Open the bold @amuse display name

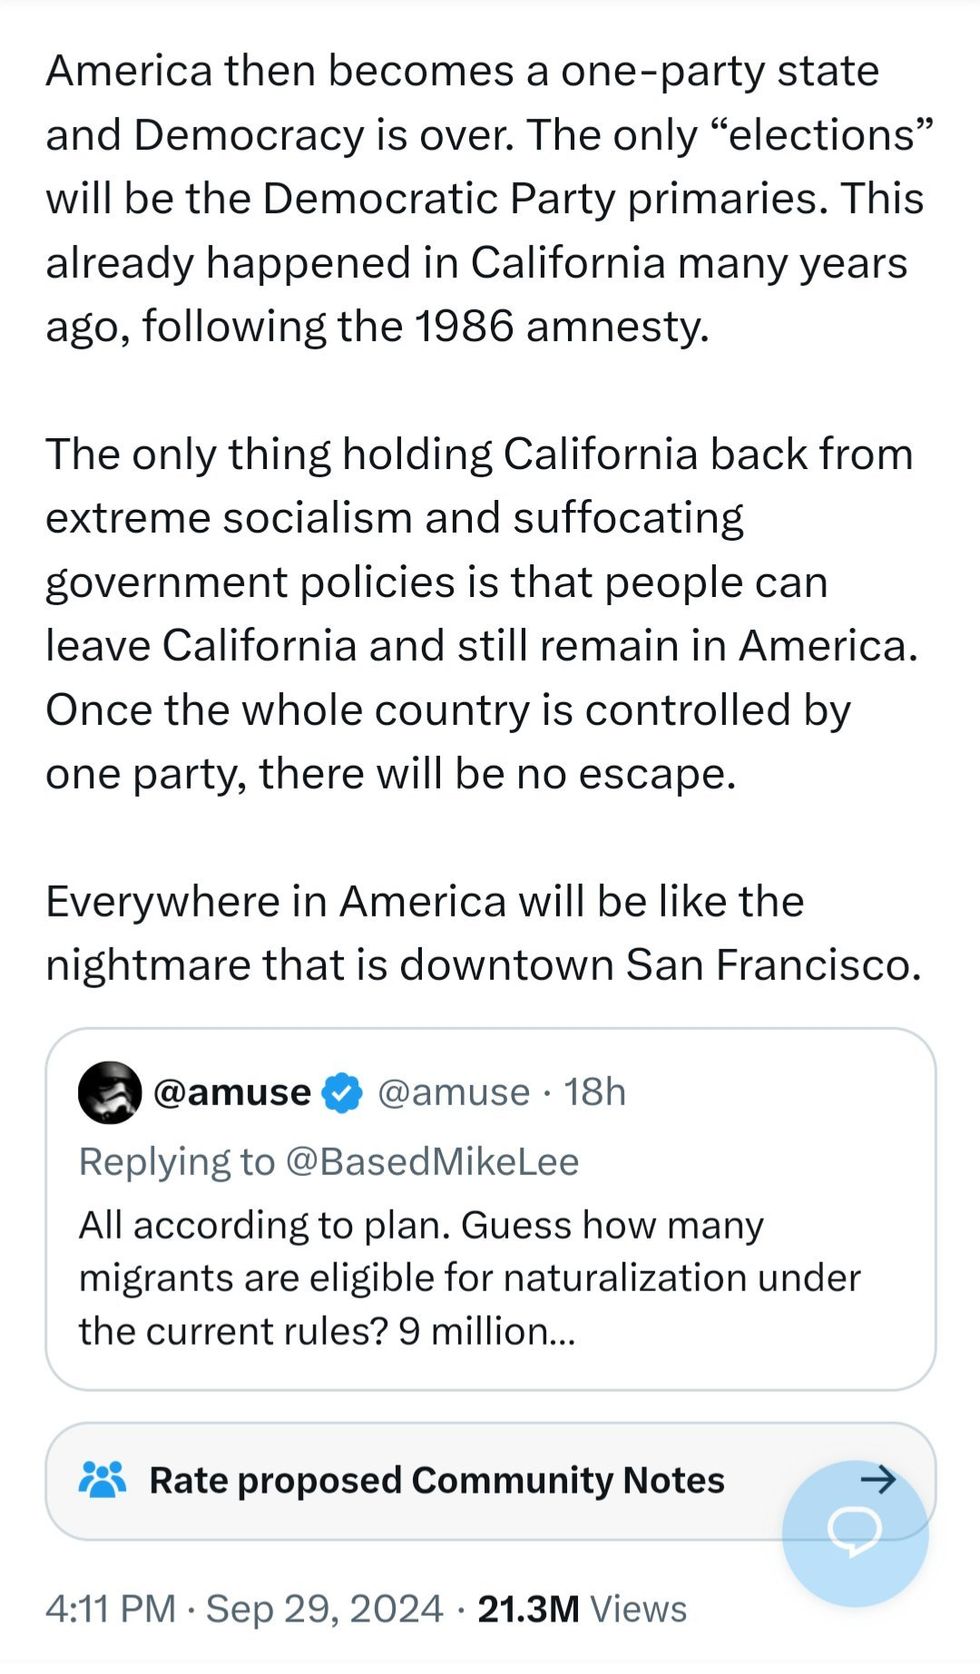[231, 1092]
